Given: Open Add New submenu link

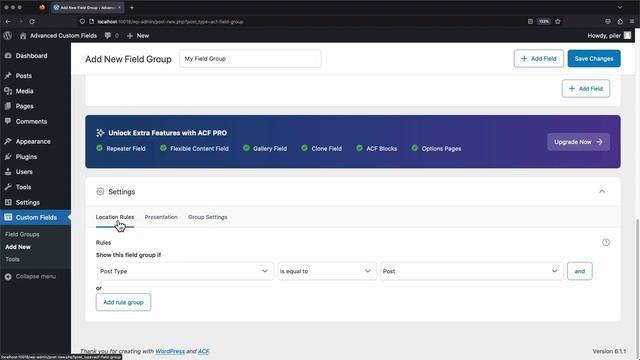Looking at the screenshot, I should 18,247.
